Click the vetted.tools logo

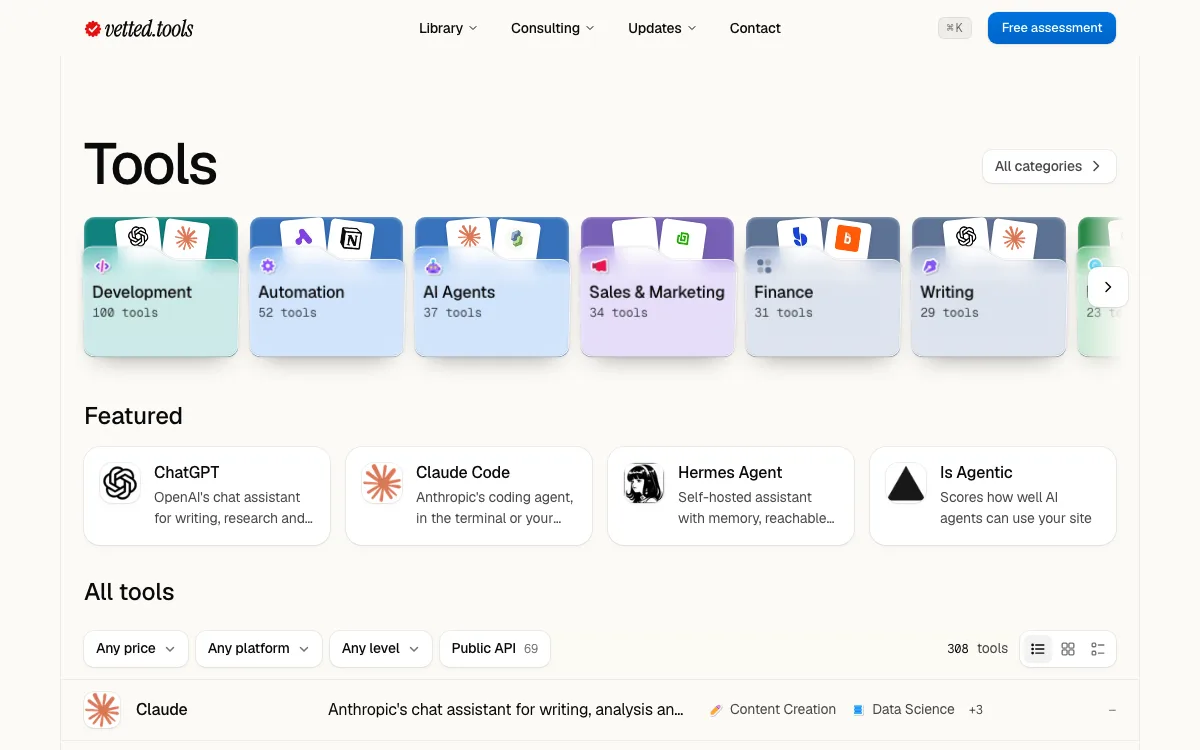(139, 29)
